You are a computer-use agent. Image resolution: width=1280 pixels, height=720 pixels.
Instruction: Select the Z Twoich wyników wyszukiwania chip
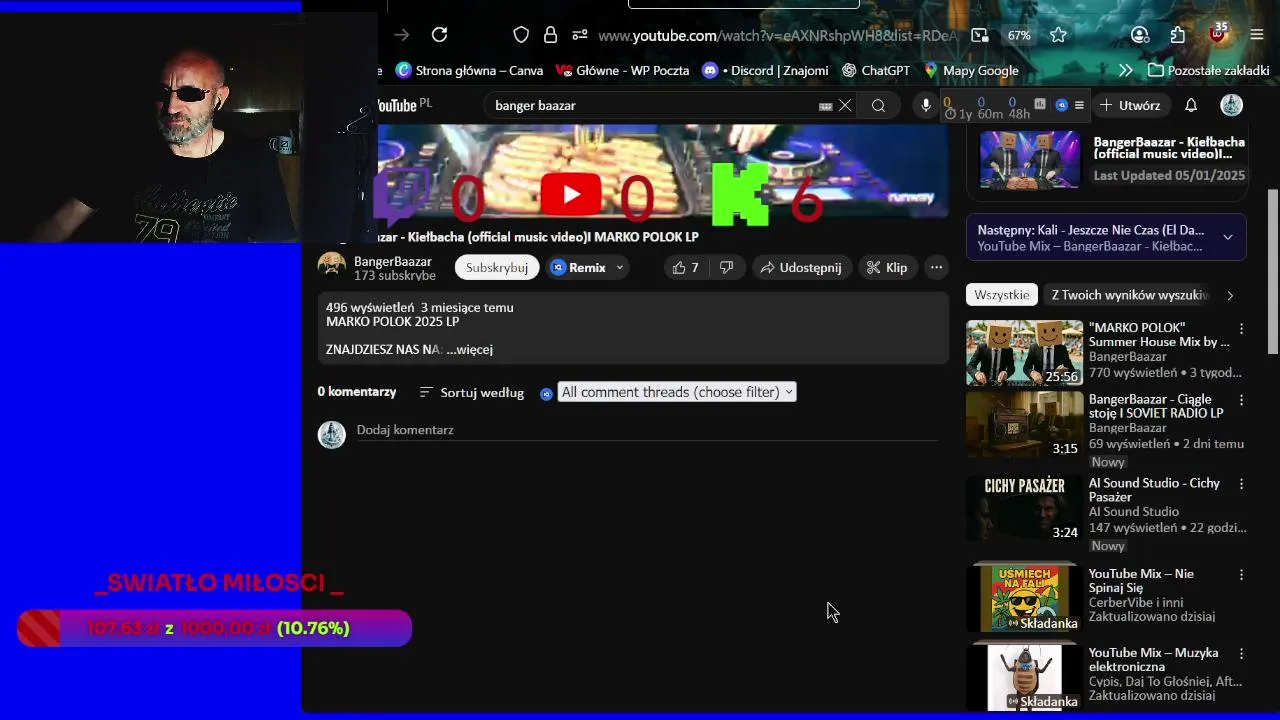pyautogui.click(x=1129, y=295)
